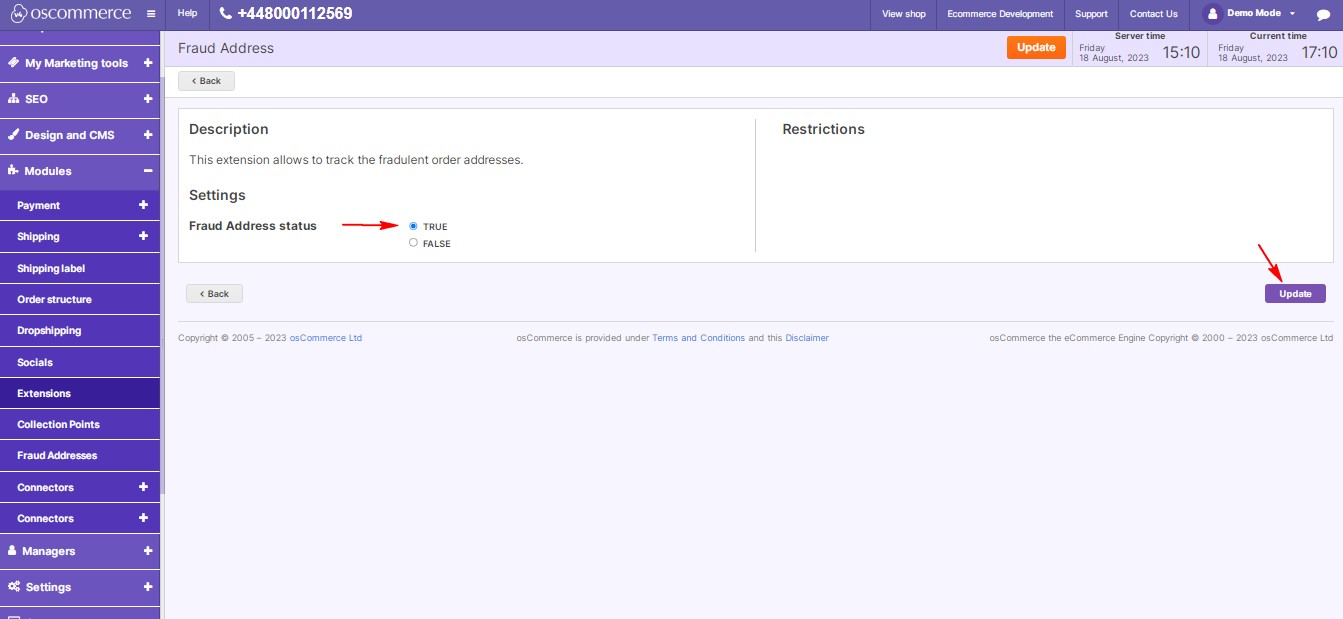Select the TRUE radio button
1343x619 pixels.
pos(413,225)
